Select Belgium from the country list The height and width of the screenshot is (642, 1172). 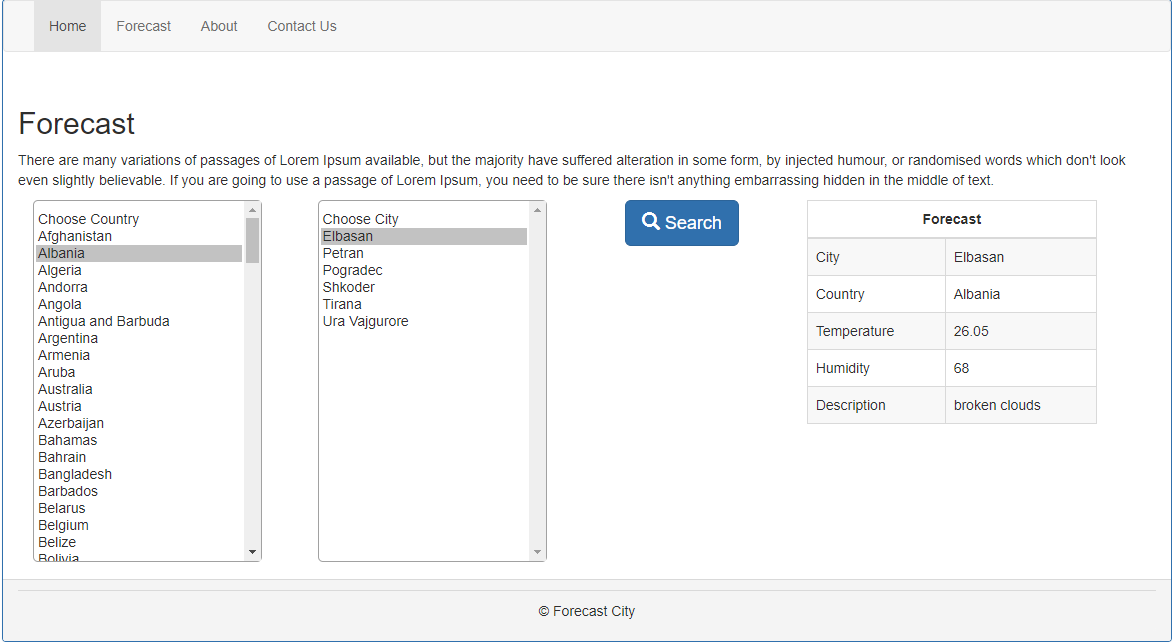pyautogui.click(x=63, y=525)
